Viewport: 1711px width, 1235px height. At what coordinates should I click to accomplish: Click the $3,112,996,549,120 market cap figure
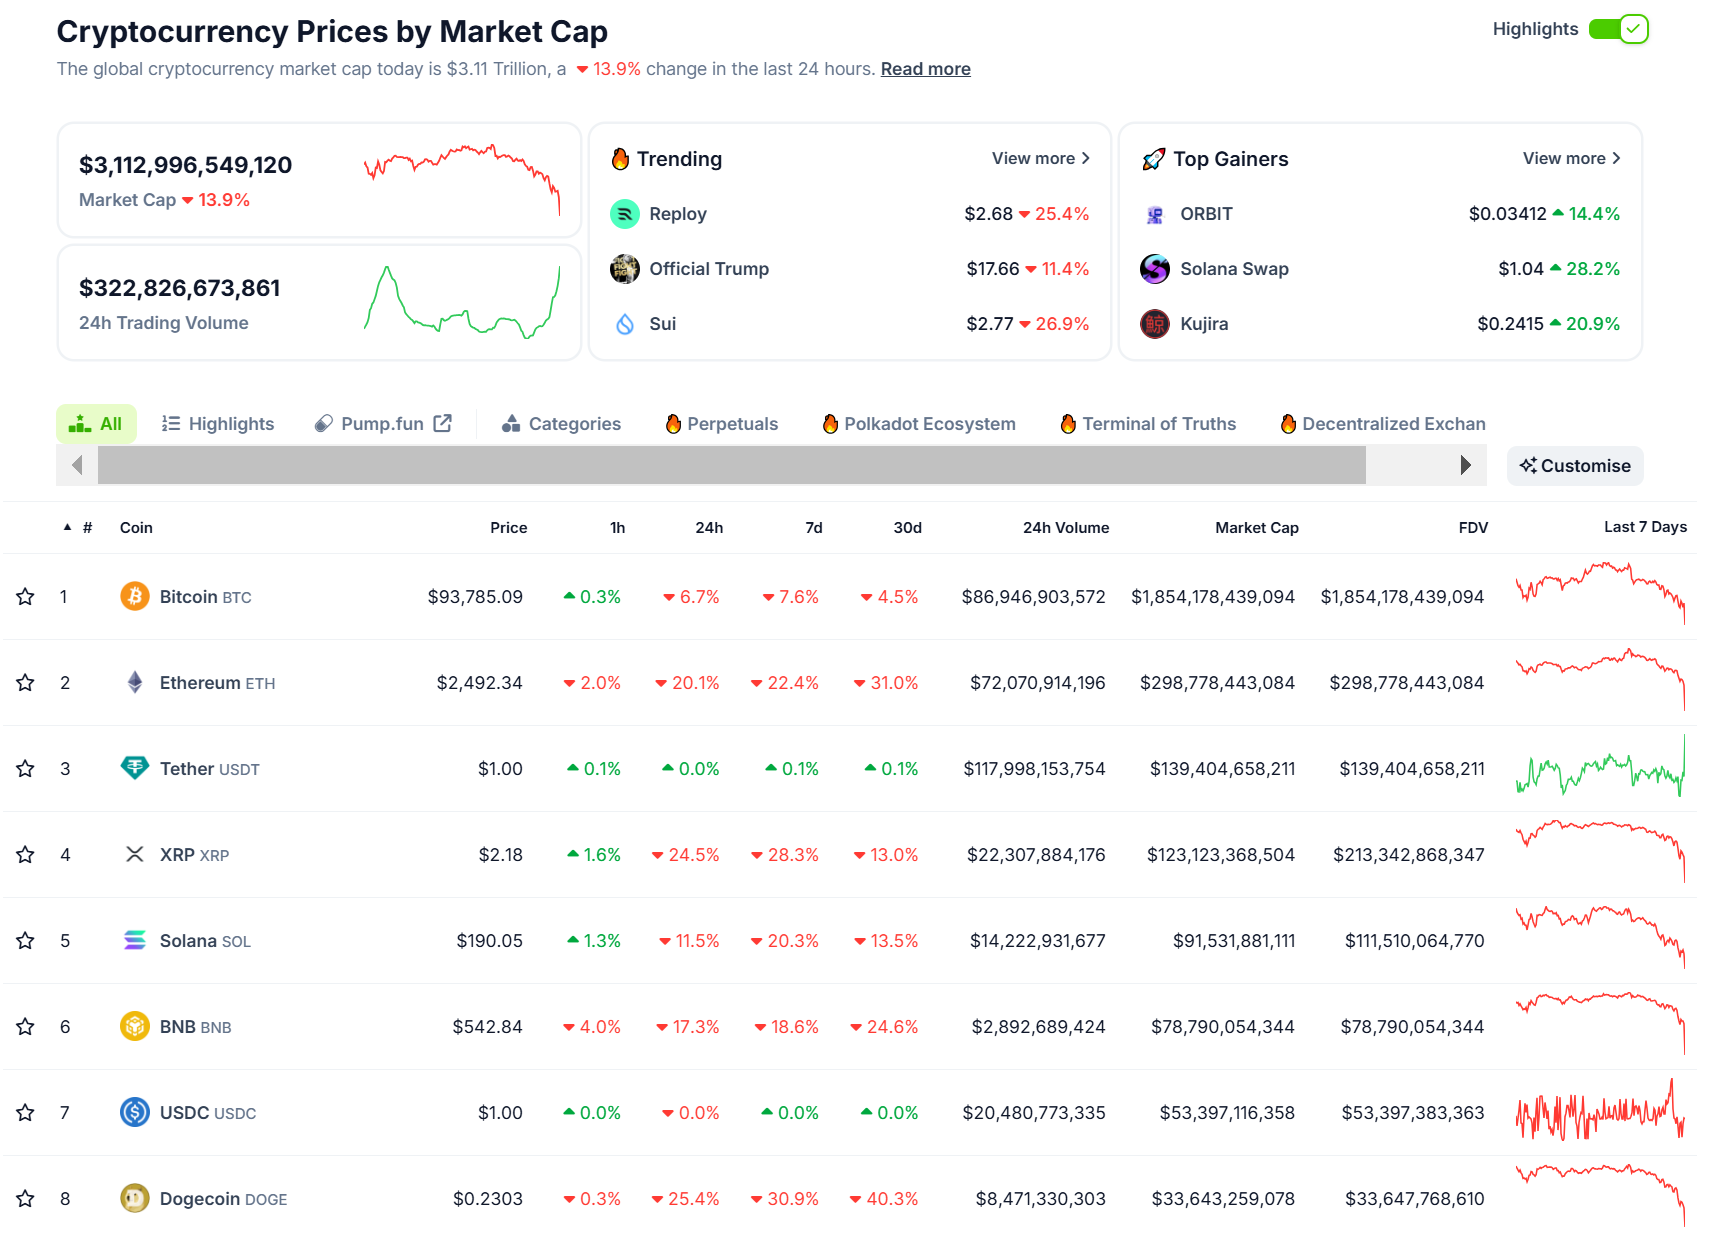[185, 165]
